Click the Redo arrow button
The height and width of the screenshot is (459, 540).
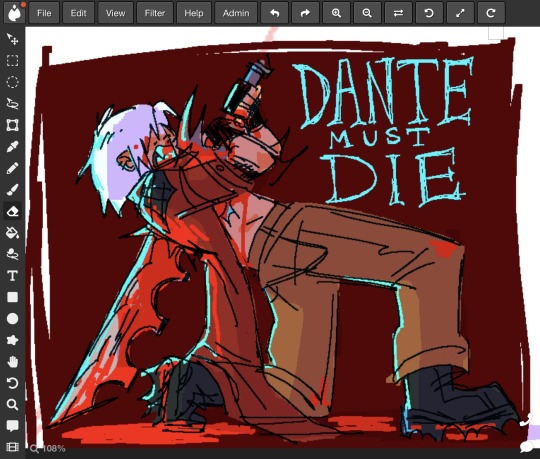point(305,13)
